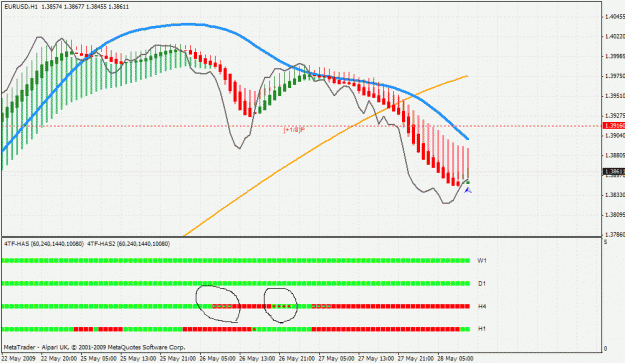Click the H4 timeframe row label
Image resolution: width=625 pixels, height=363 pixels.
tap(482, 306)
